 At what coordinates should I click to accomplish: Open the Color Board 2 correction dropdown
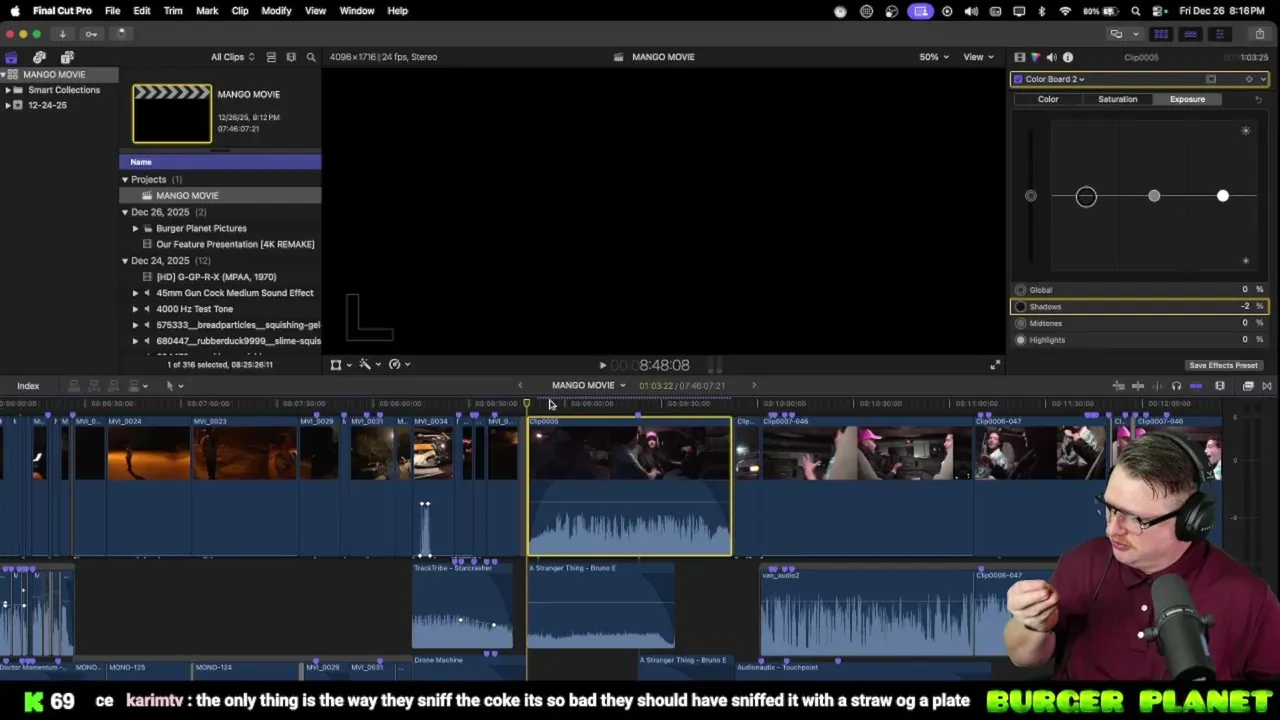[1055, 79]
